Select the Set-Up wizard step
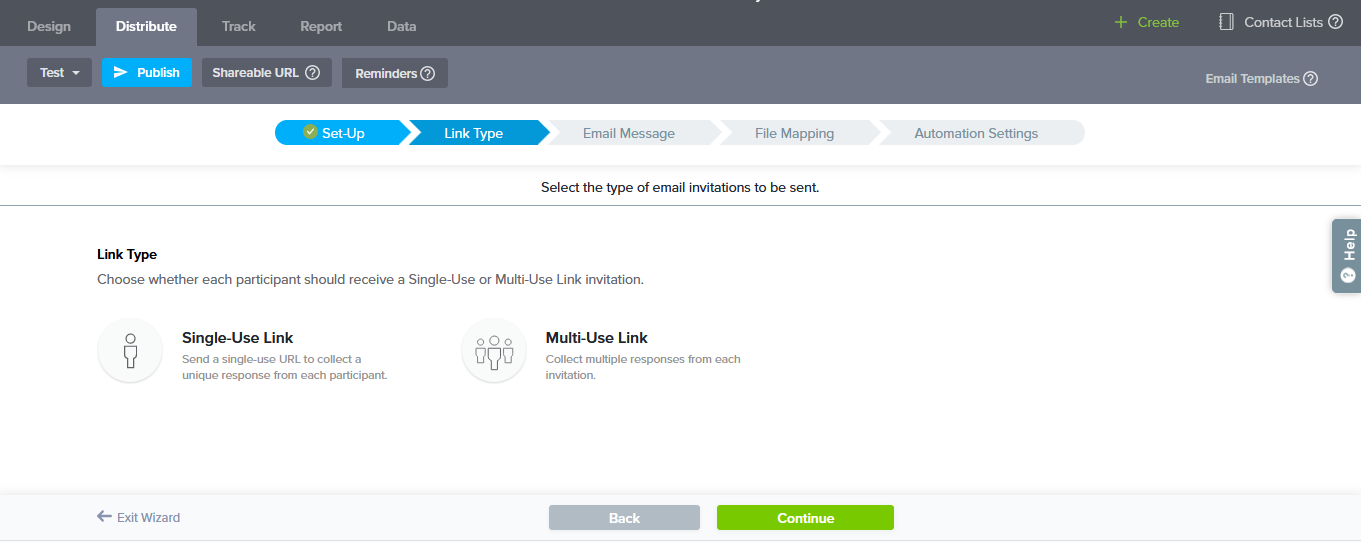 336,133
